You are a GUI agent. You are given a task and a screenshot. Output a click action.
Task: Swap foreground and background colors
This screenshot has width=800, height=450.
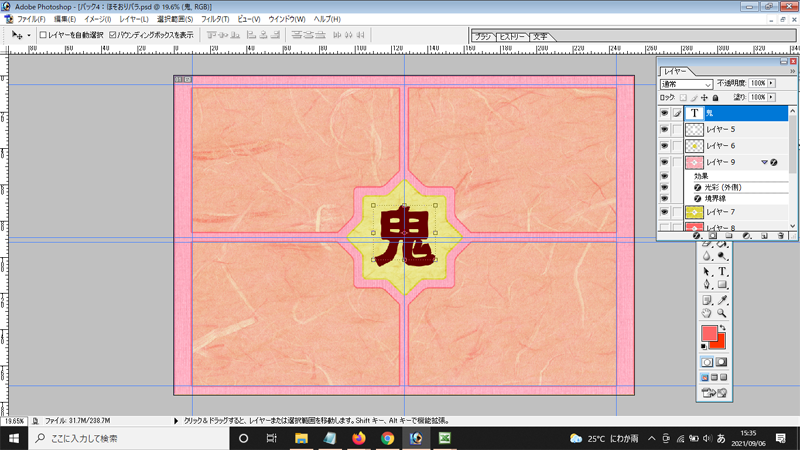point(722,328)
